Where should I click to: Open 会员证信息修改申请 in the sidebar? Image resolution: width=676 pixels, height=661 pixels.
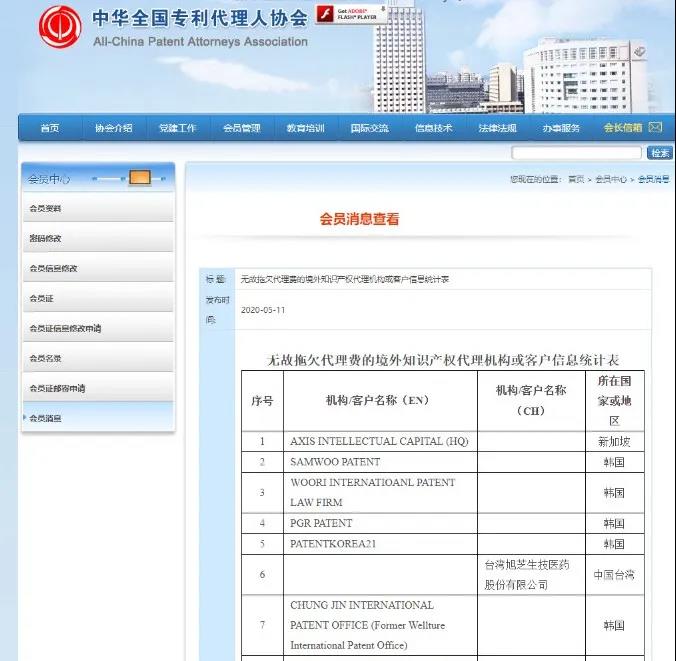point(98,328)
